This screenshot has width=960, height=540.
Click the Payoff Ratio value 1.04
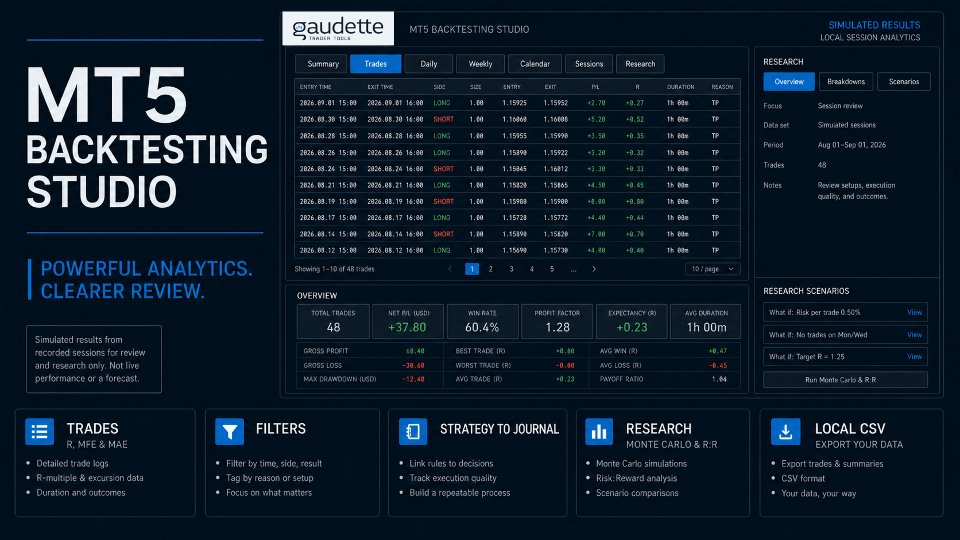point(719,380)
